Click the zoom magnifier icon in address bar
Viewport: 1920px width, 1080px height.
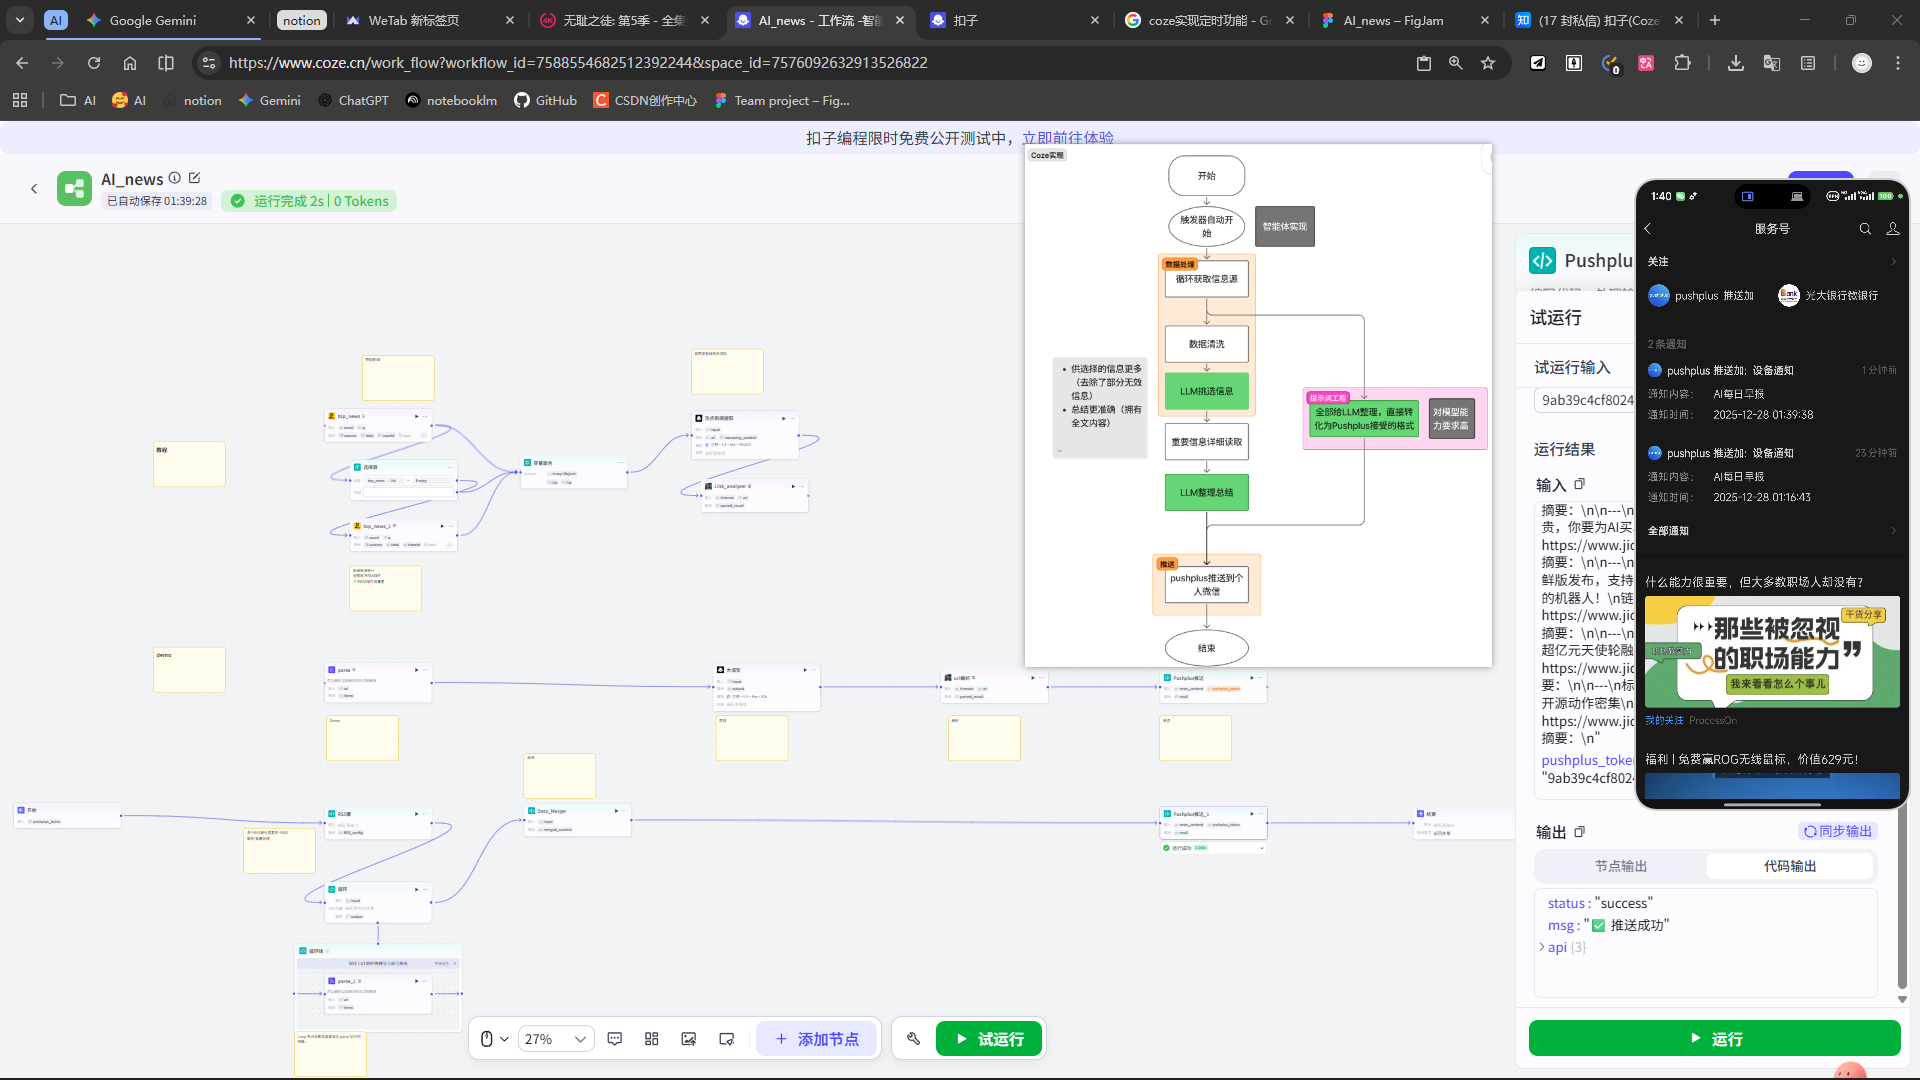(1456, 63)
